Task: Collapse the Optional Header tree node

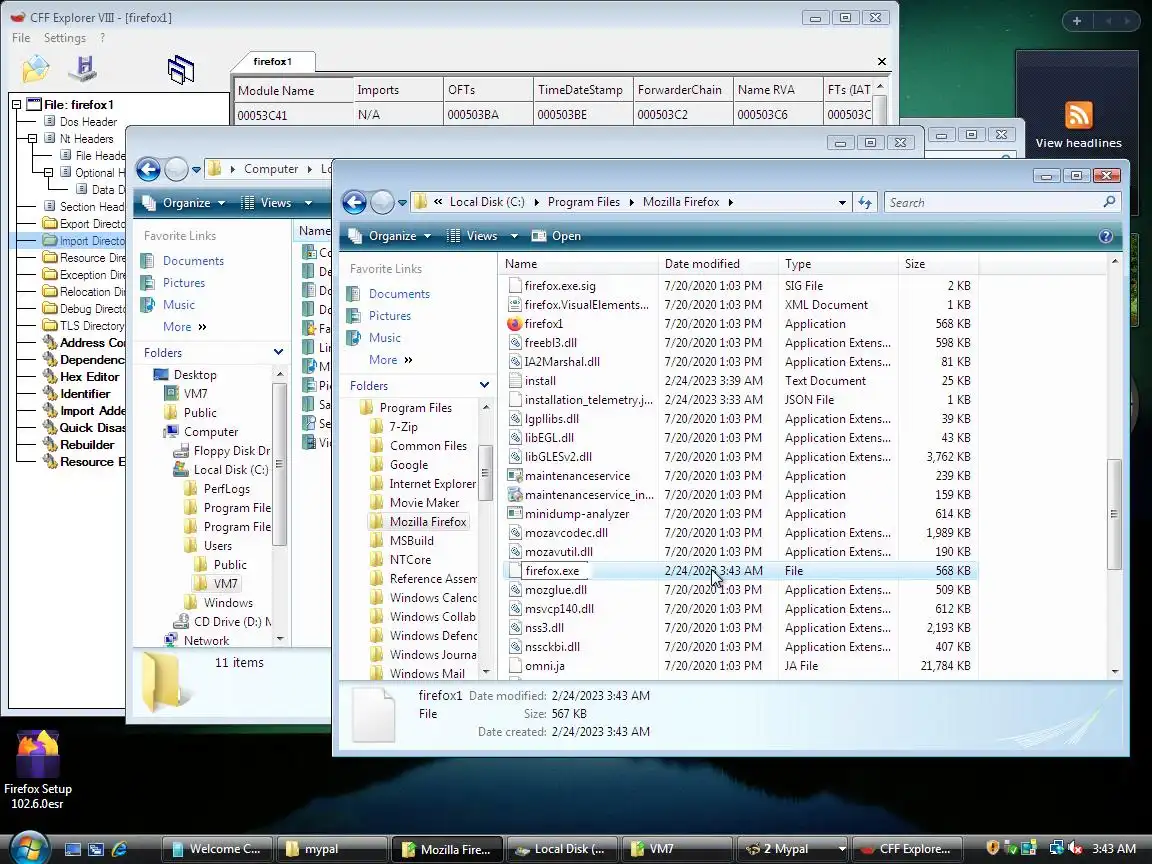Action: pos(48,173)
